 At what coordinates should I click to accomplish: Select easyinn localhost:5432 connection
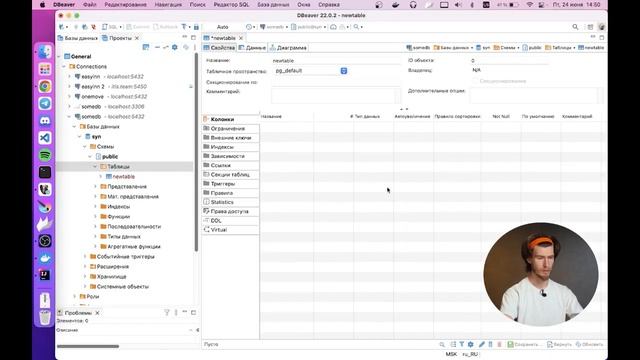[109, 77]
